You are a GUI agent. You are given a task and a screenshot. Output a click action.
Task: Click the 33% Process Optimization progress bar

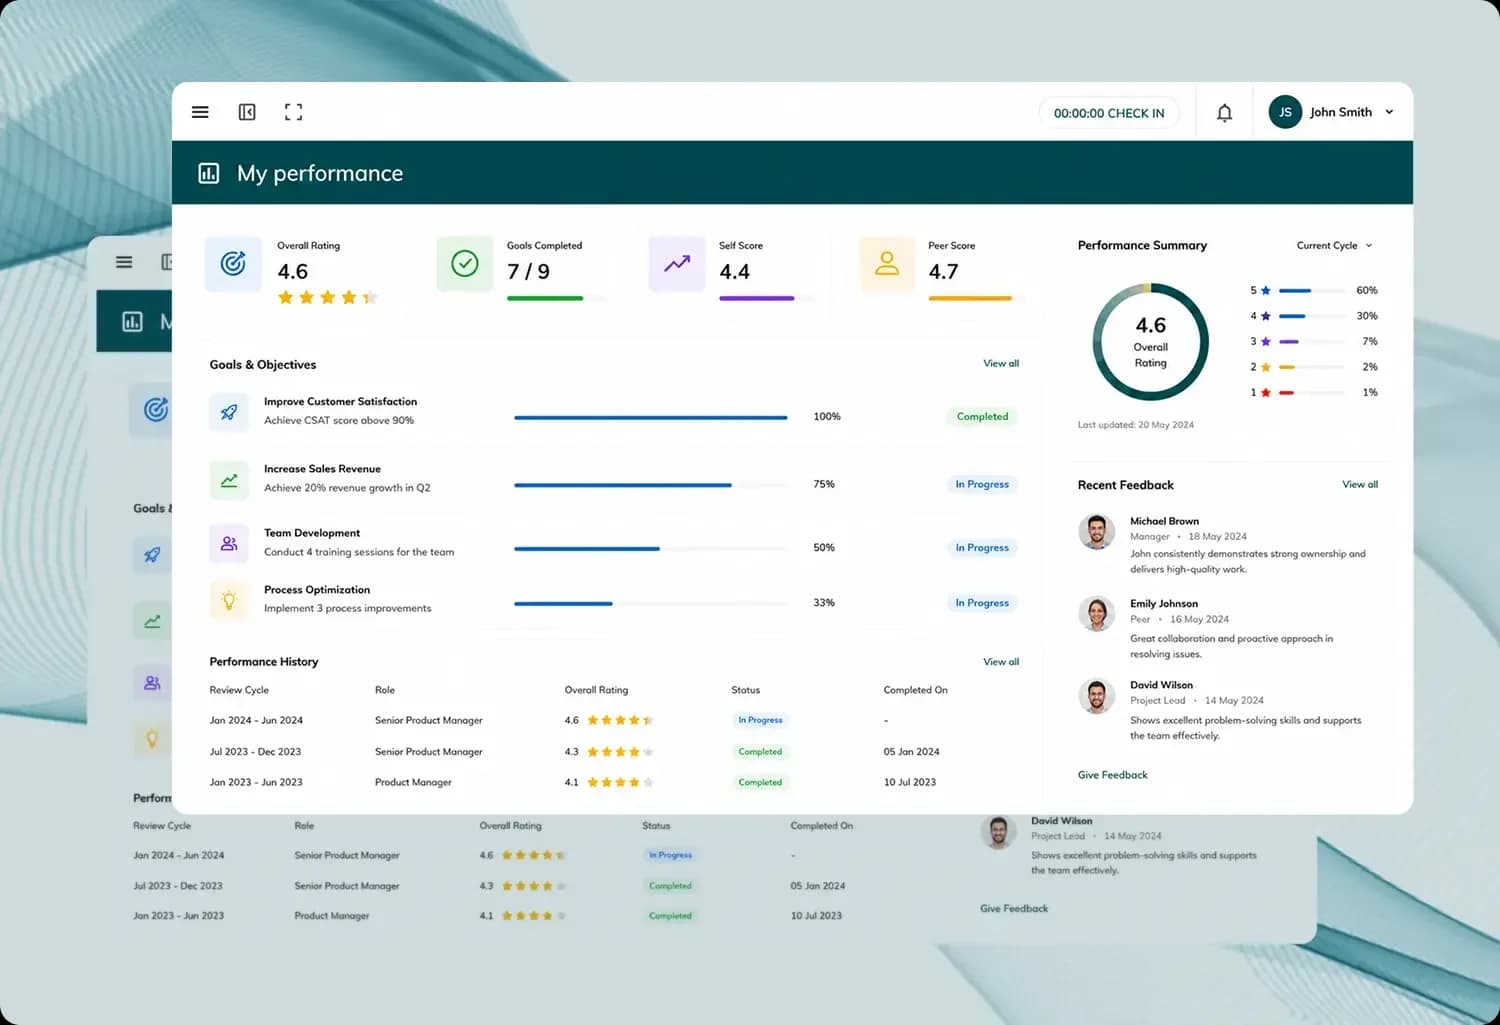click(x=651, y=603)
